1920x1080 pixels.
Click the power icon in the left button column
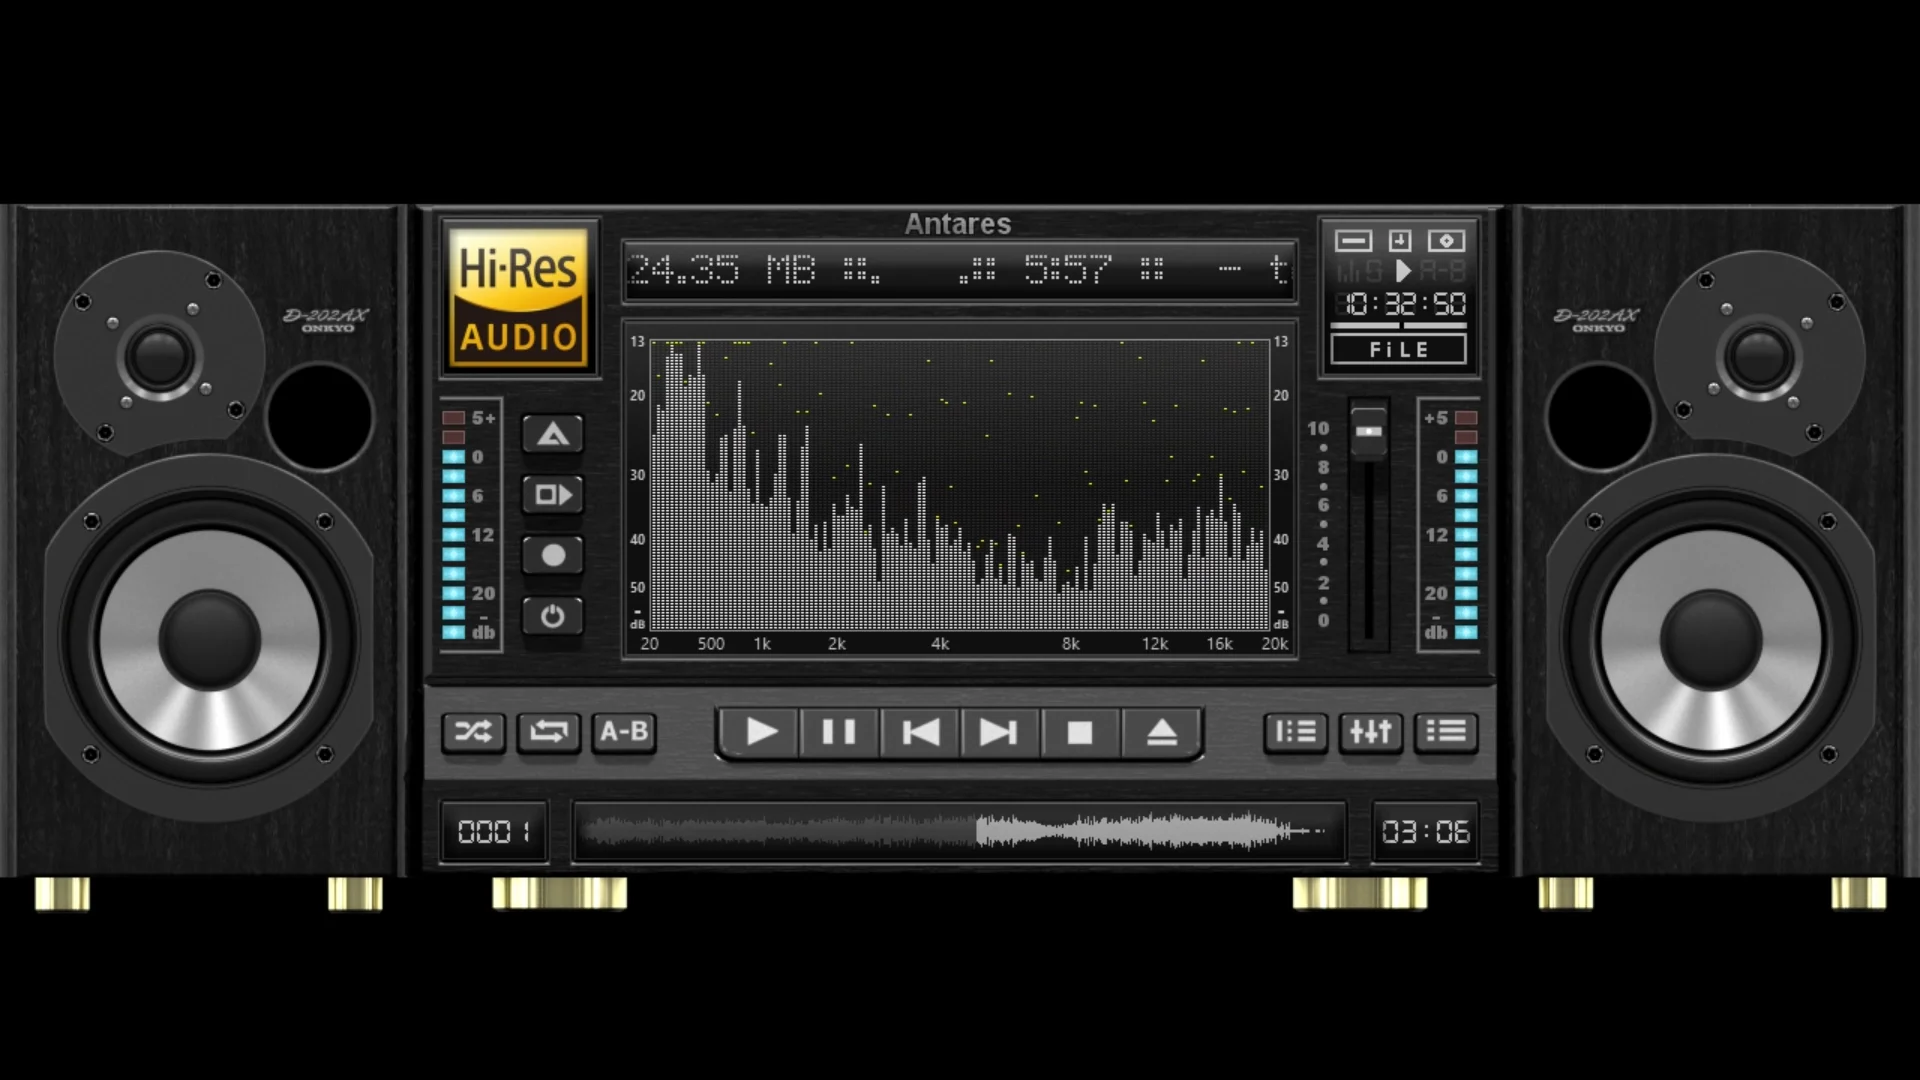(552, 616)
